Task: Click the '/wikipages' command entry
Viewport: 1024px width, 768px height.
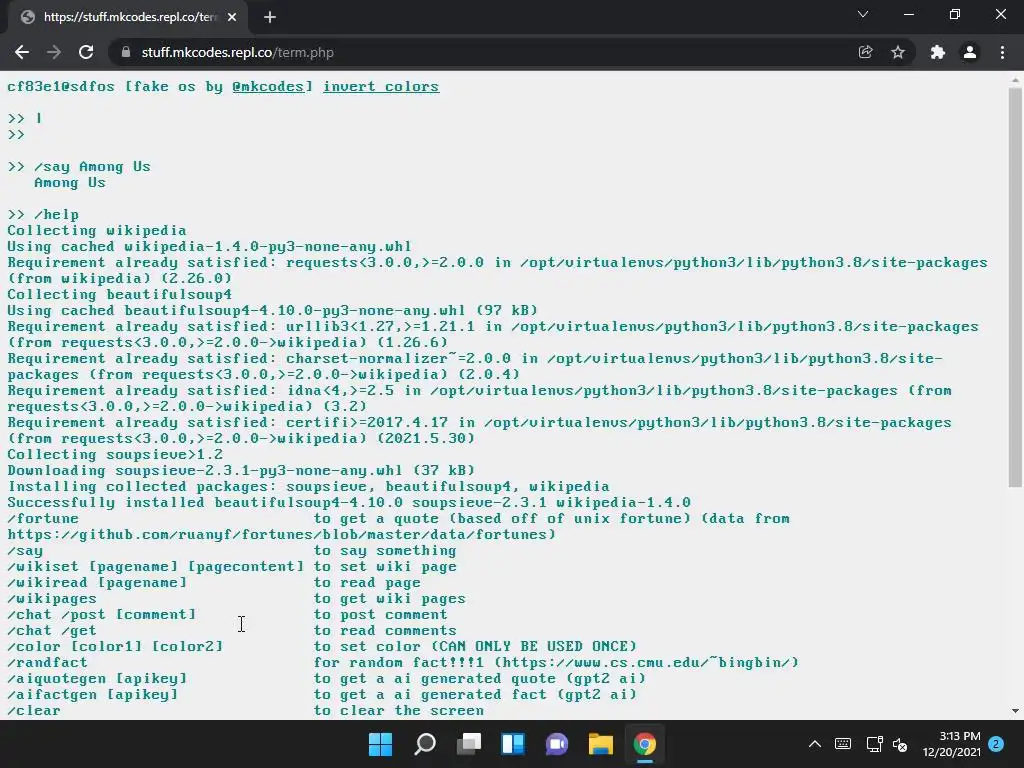Action: pyautogui.click(x=52, y=598)
